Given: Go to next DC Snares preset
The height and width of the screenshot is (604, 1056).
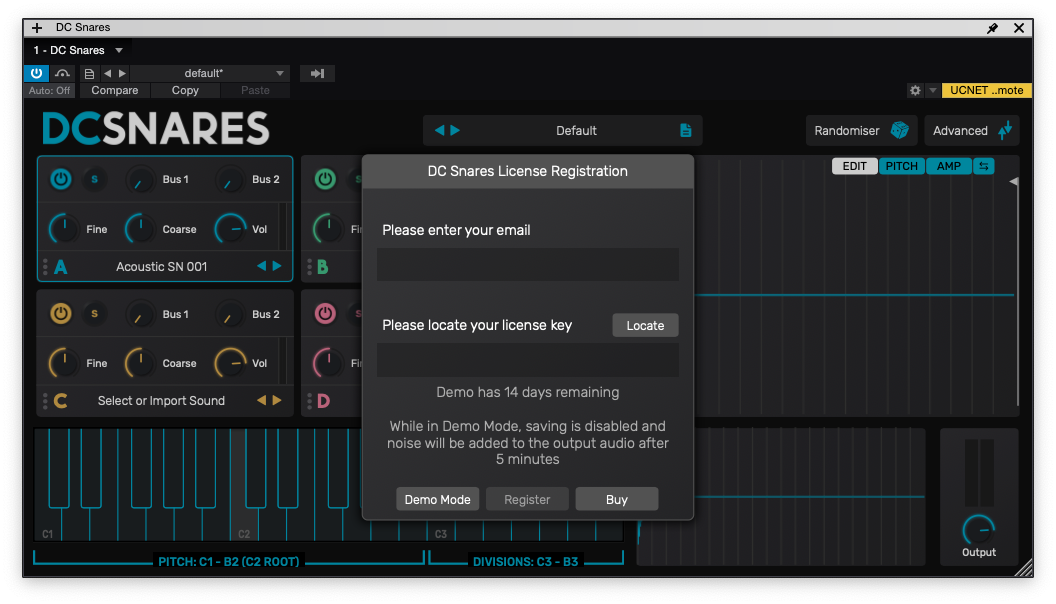Looking at the screenshot, I should point(455,130).
